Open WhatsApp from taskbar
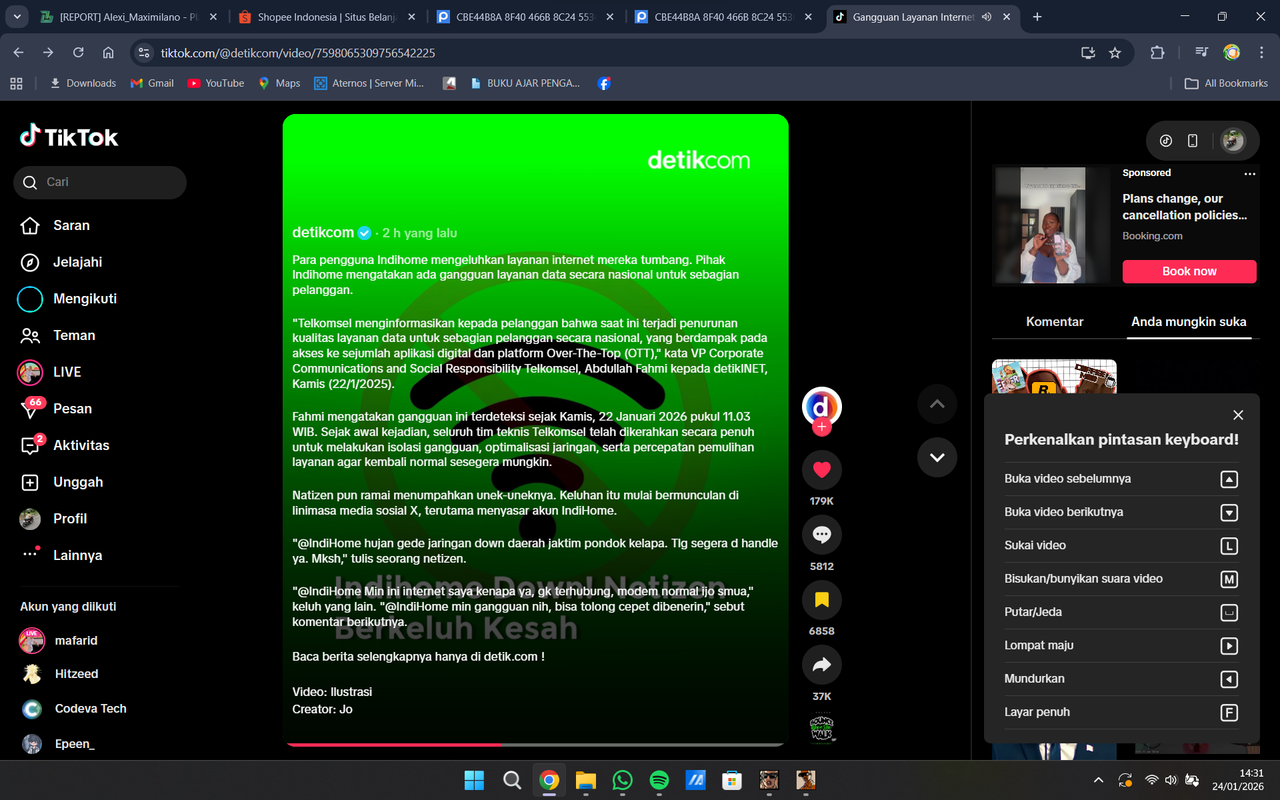The height and width of the screenshot is (800, 1280). (x=622, y=780)
